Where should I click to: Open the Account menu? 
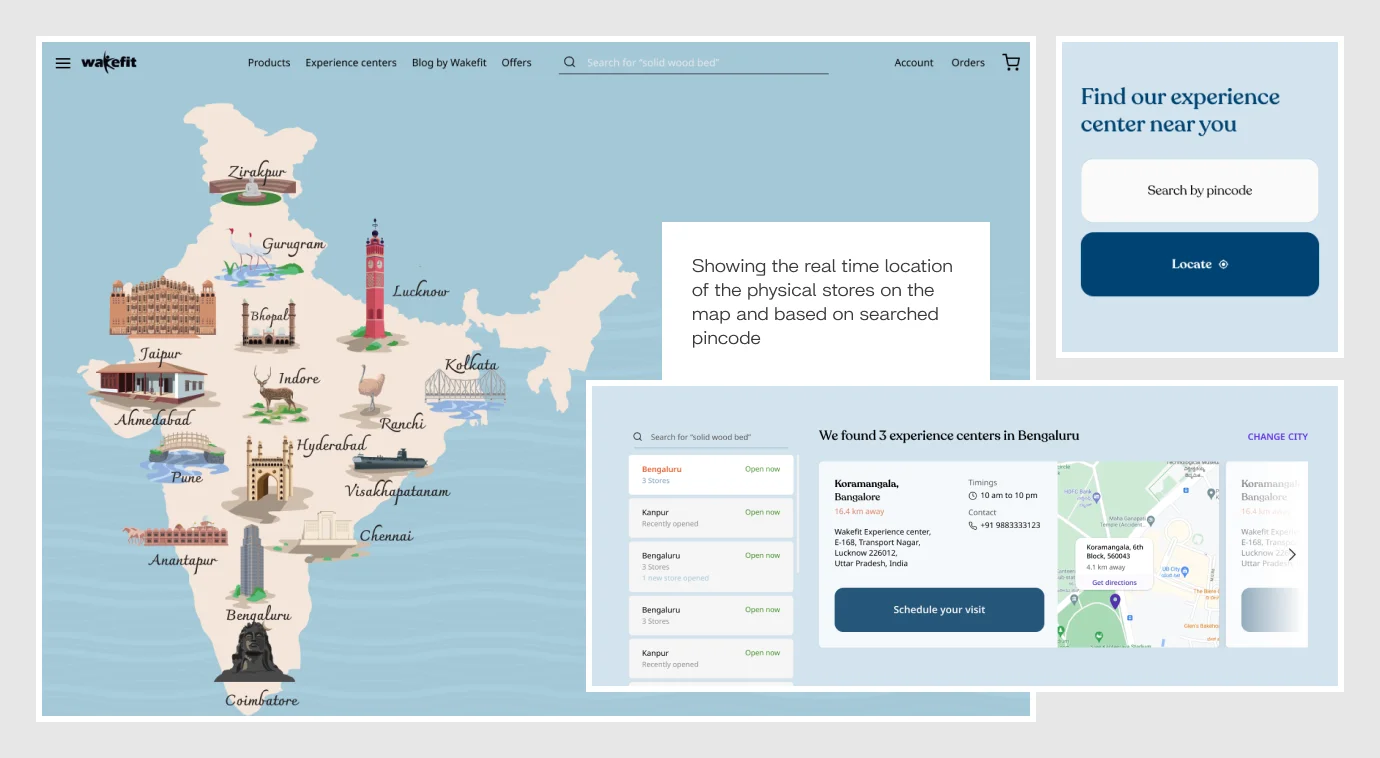(914, 62)
